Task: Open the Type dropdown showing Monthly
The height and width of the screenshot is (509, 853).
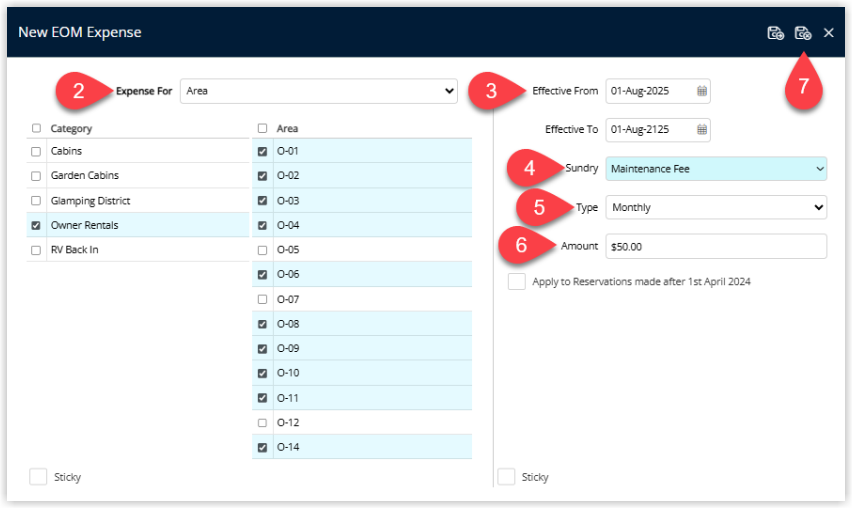Action: [x=716, y=207]
